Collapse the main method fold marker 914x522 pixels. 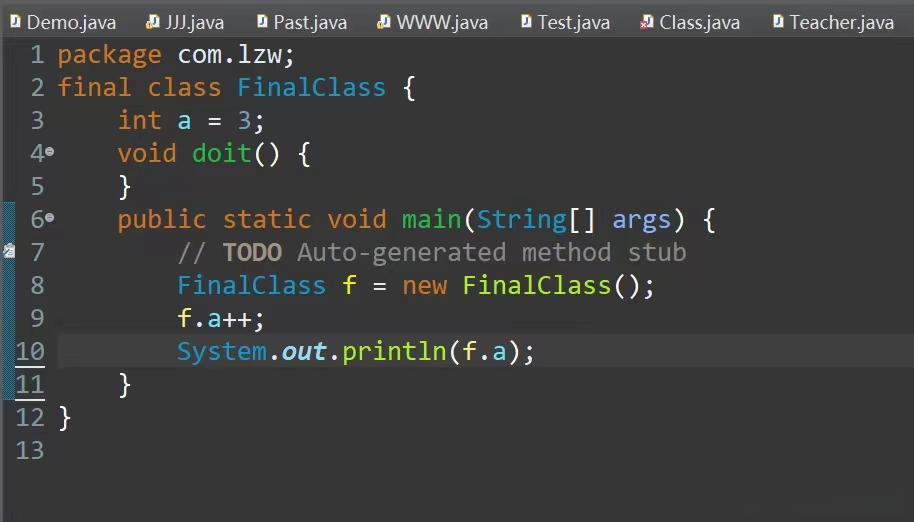[x=50, y=217]
